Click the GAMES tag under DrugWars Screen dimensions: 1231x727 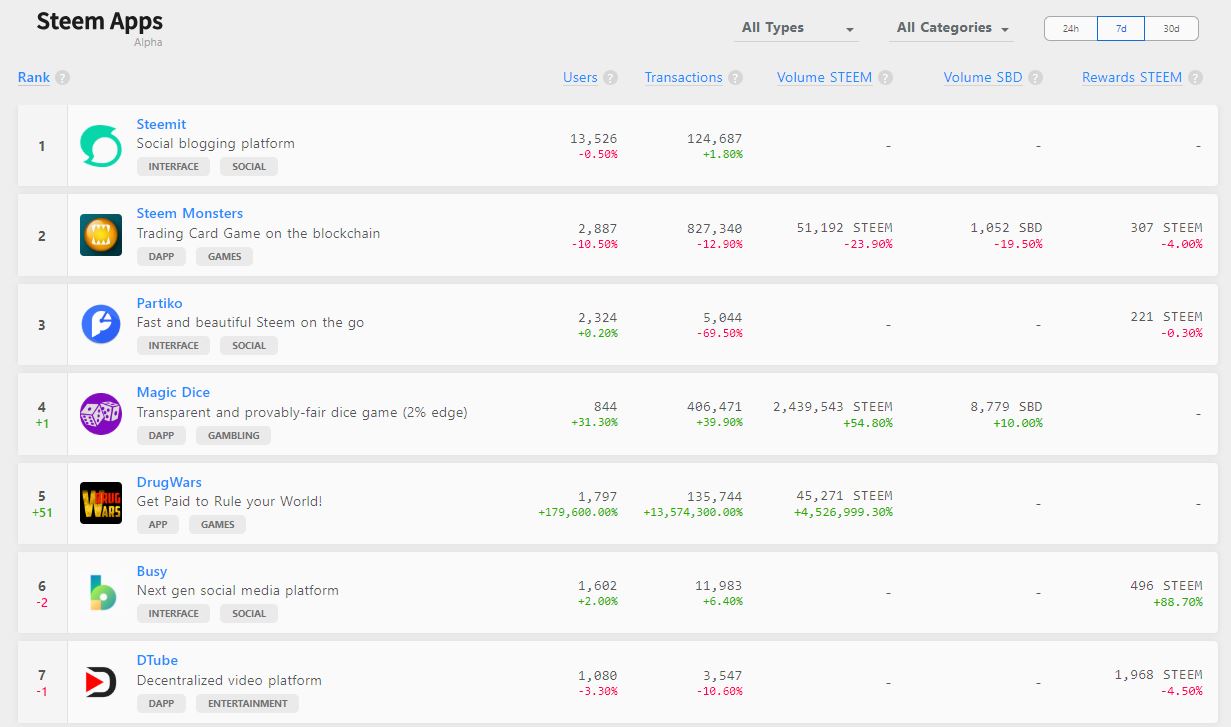coord(217,524)
